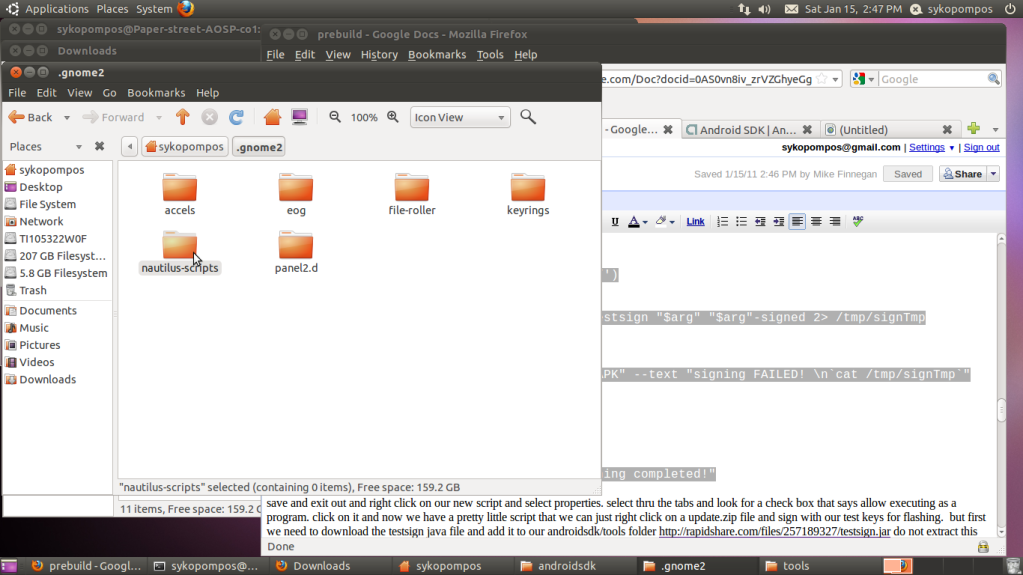1023x575 pixels.
Task: Insert a bulleted list in Google Docs
Action: (x=741, y=222)
